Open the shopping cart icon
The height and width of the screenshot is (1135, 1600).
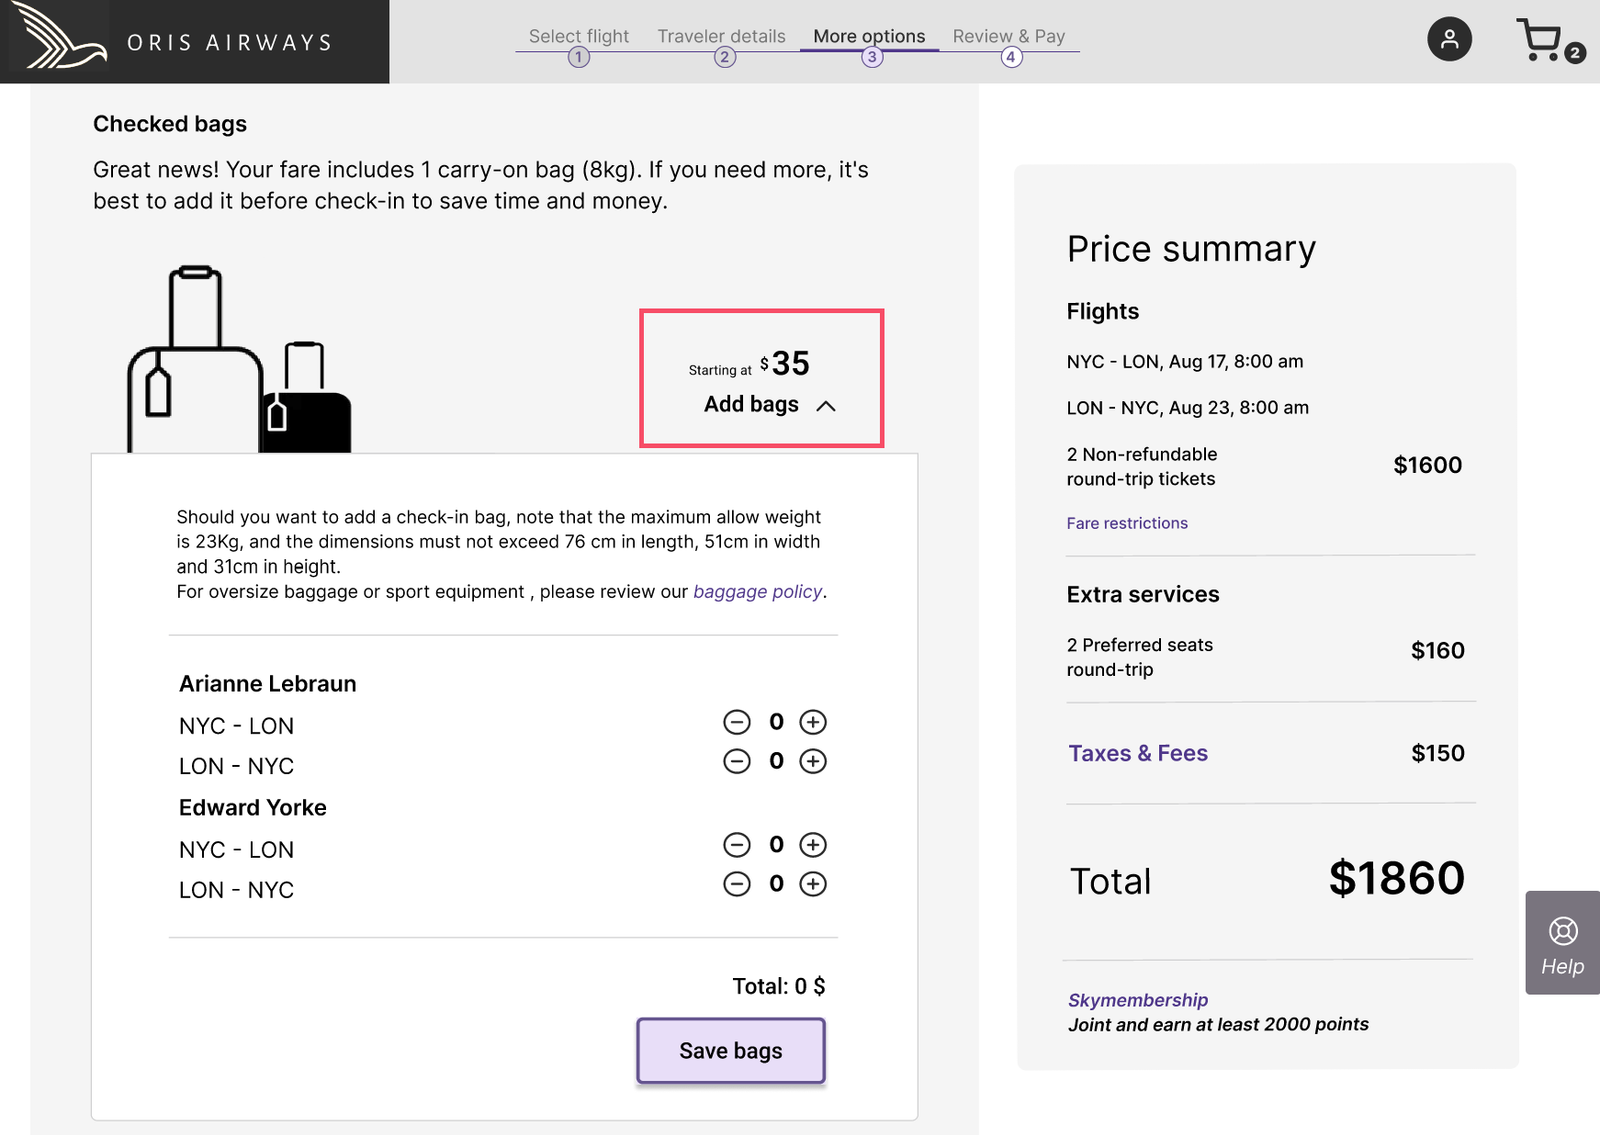pyautogui.click(x=1540, y=40)
